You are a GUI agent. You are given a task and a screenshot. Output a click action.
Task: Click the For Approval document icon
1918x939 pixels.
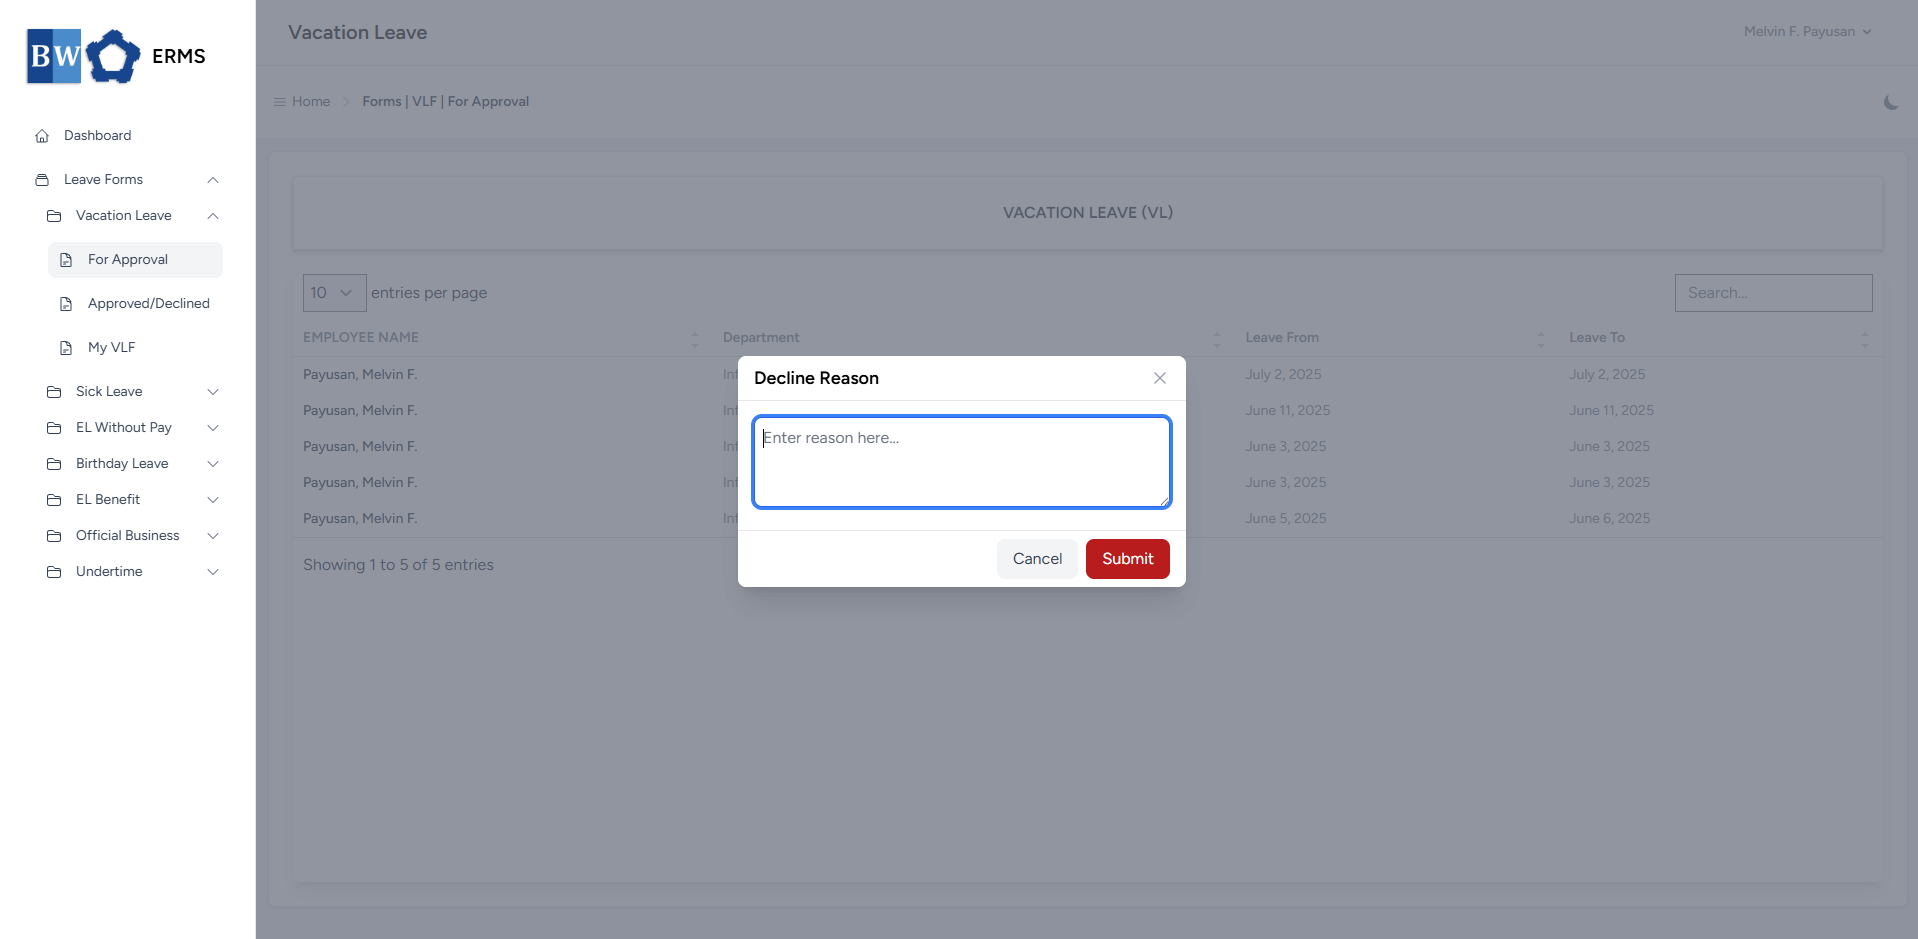tap(66, 260)
